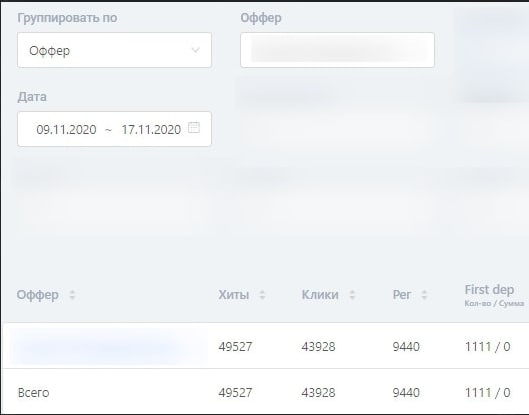Image resolution: width=529 pixels, height=415 pixels.
Task: Click the Группировать по label
Action: tap(67, 18)
